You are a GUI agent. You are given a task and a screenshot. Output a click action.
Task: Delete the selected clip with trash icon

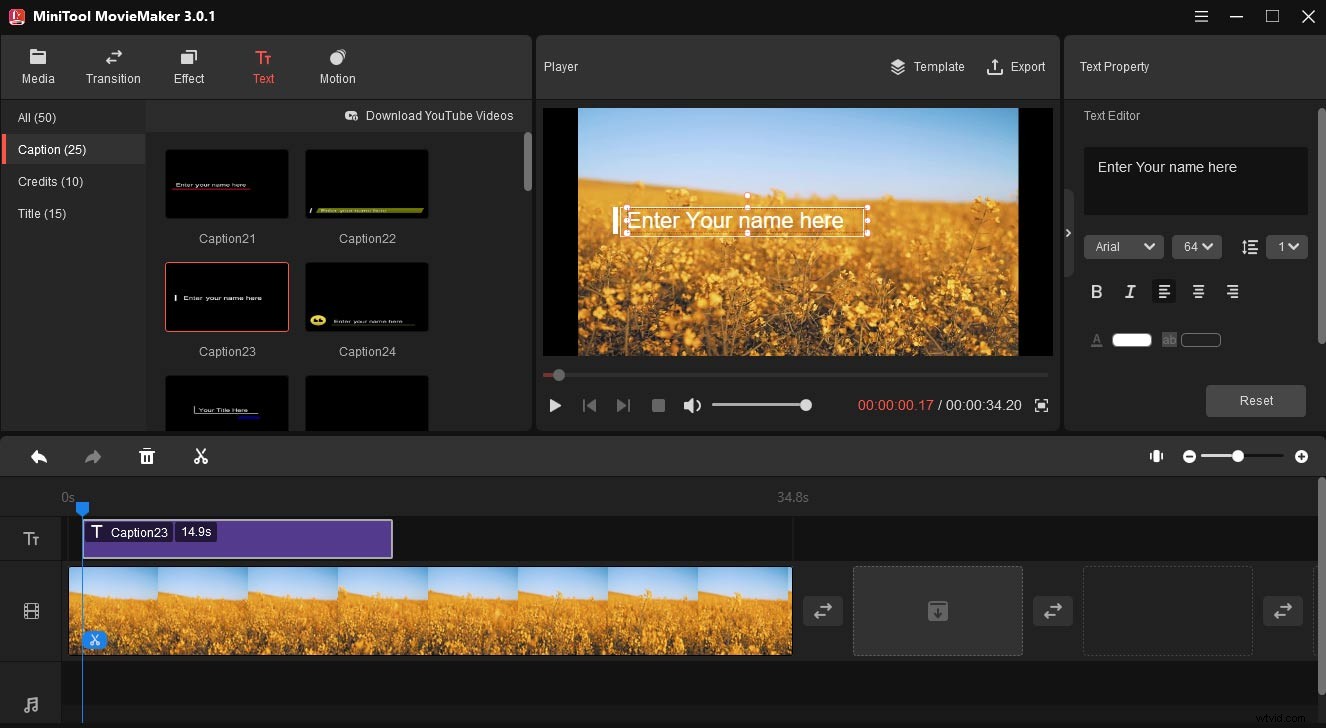(x=147, y=456)
